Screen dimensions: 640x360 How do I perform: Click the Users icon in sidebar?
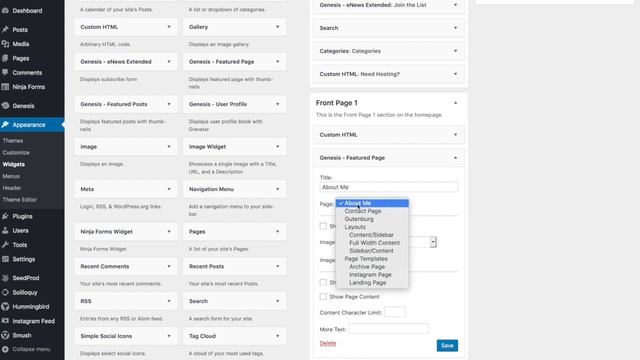tap(5, 230)
